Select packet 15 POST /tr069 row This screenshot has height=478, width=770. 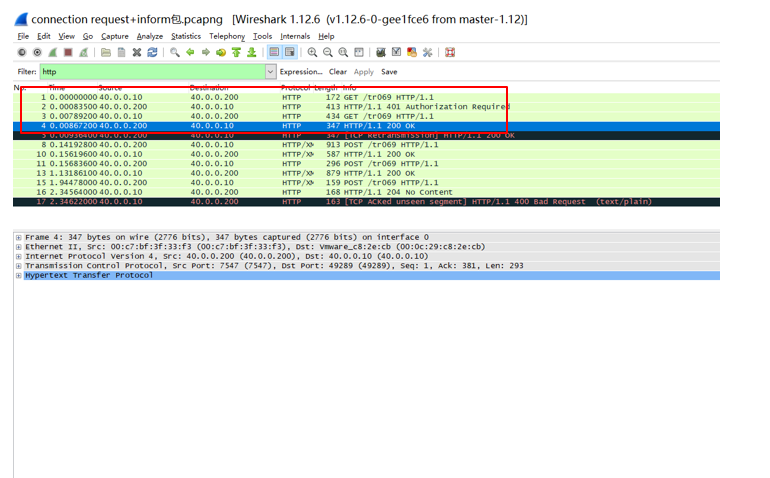point(366,183)
